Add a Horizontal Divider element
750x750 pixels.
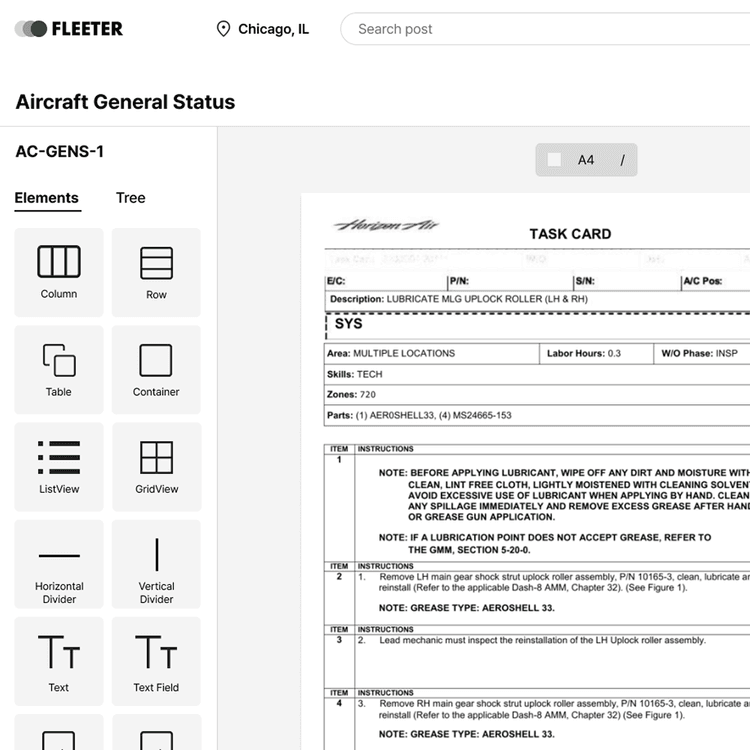[x=59, y=563]
